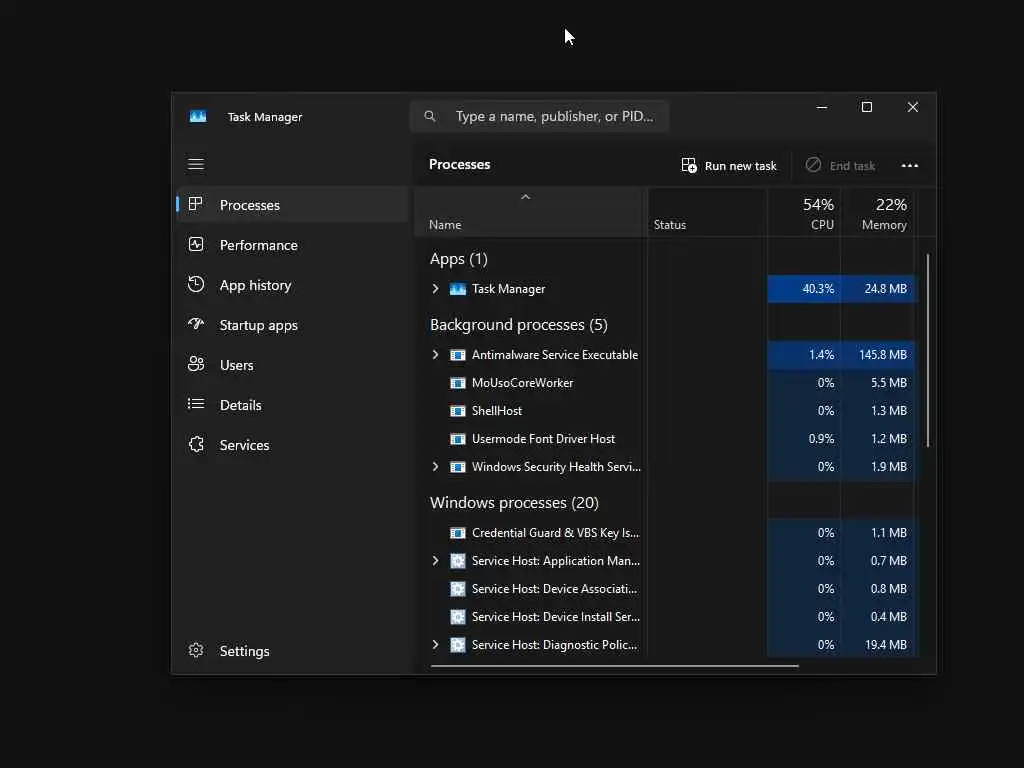Viewport: 1024px width, 768px height.
Task: Click Service Host: Diagnostic Policy gear icon
Action: coord(458,645)
